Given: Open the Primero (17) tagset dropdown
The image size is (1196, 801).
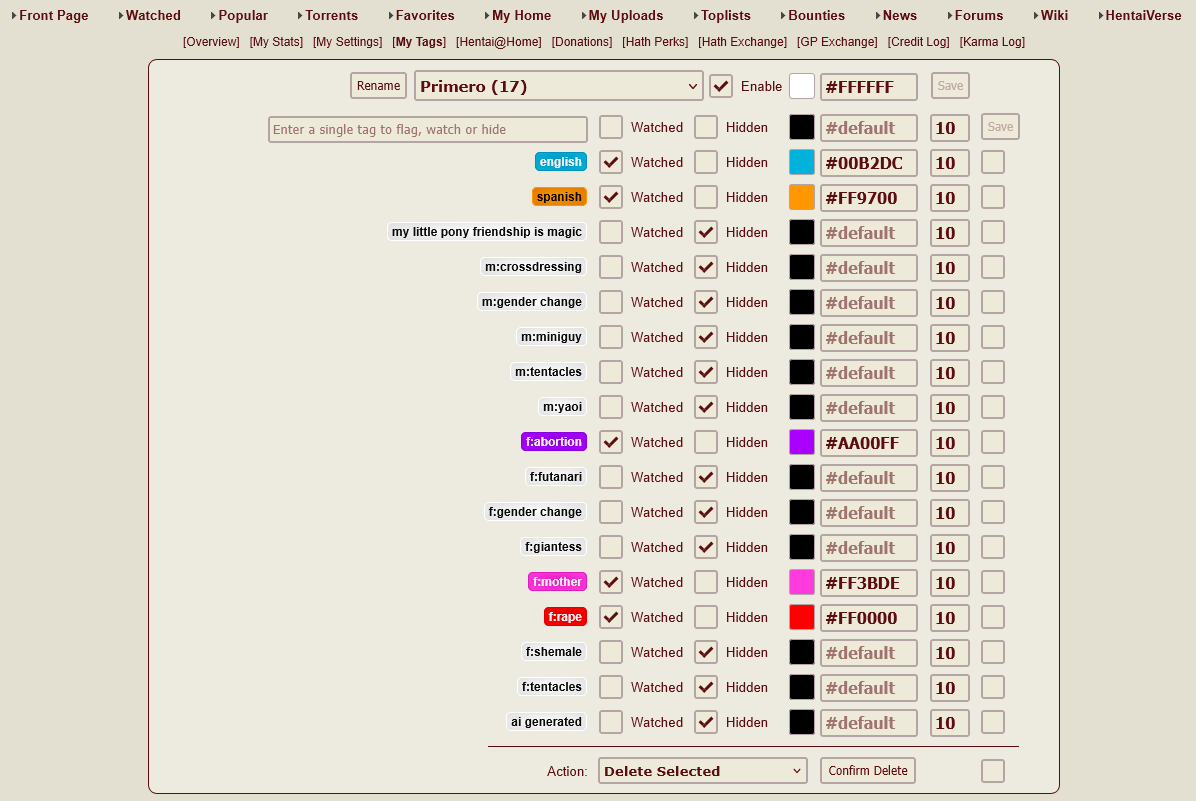Looking at the screenshot, I should 559,86.
